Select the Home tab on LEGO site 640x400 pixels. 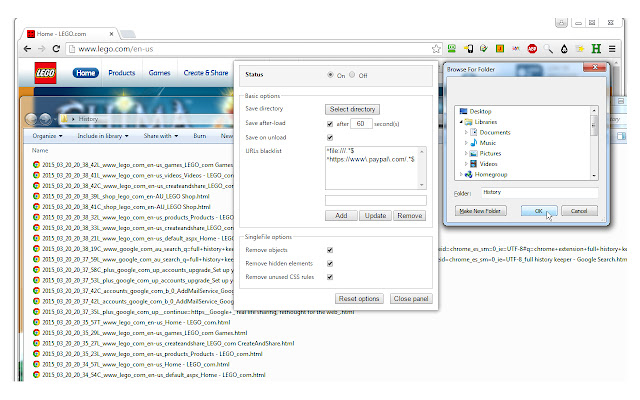click(86, 73)
